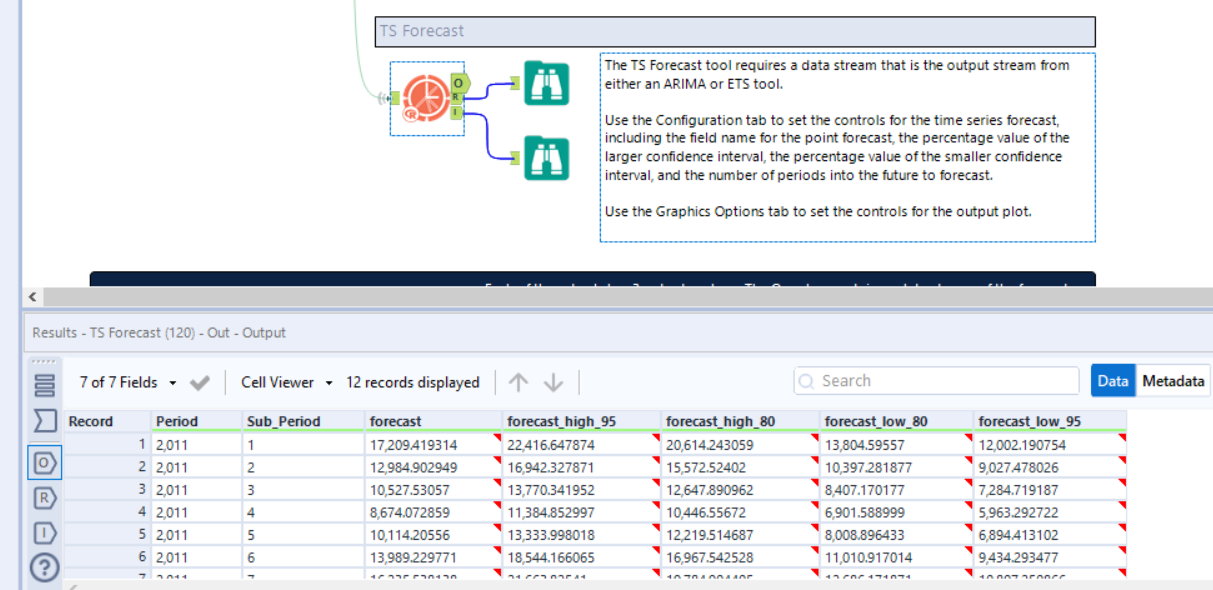This screenshot has width=1213, height=590.
Task: Select the TS Forecast tool on the canvas
Action: click(425, 95)
